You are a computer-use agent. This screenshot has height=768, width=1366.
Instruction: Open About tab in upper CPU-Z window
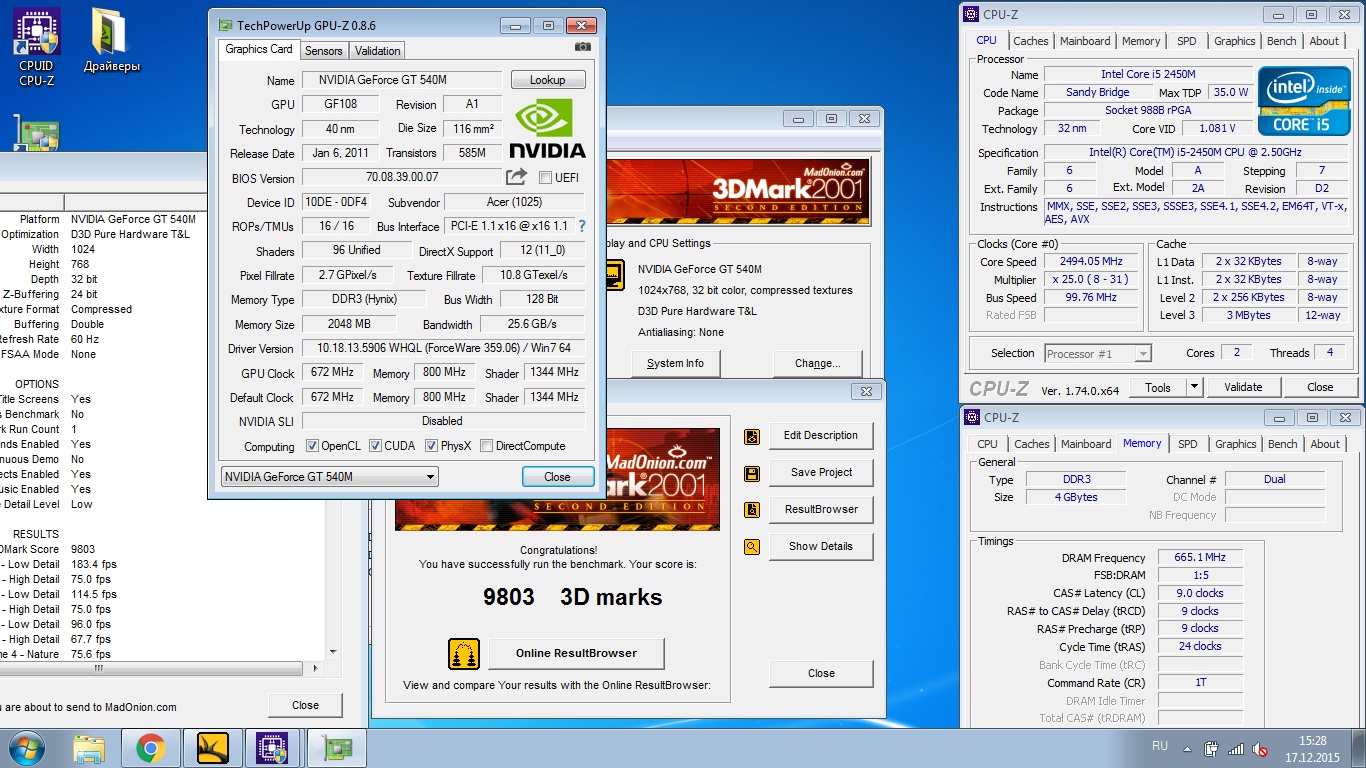pyautogui.click(x=1324, y=41)
